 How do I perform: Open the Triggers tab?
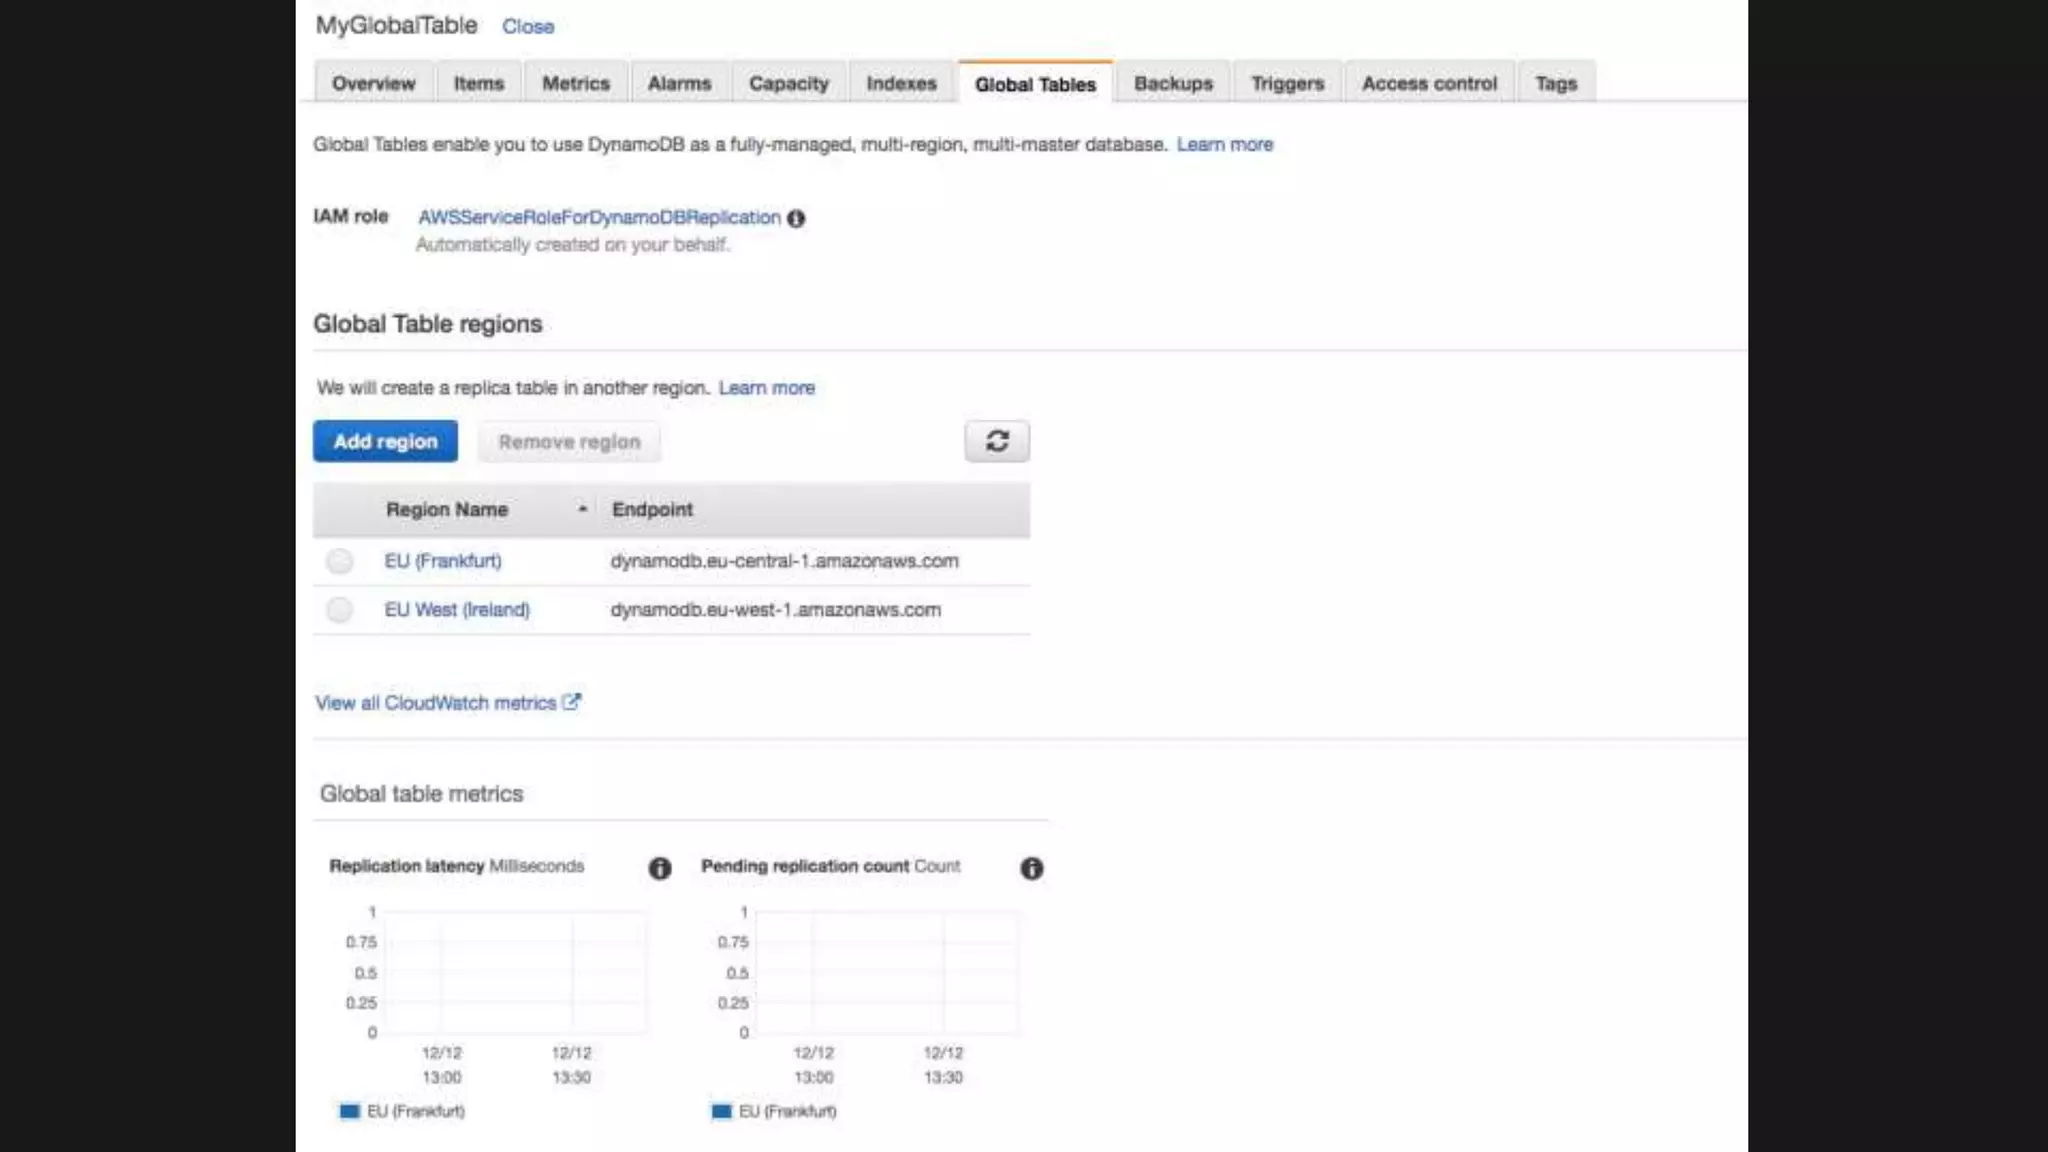click(x=1287, y=83)
